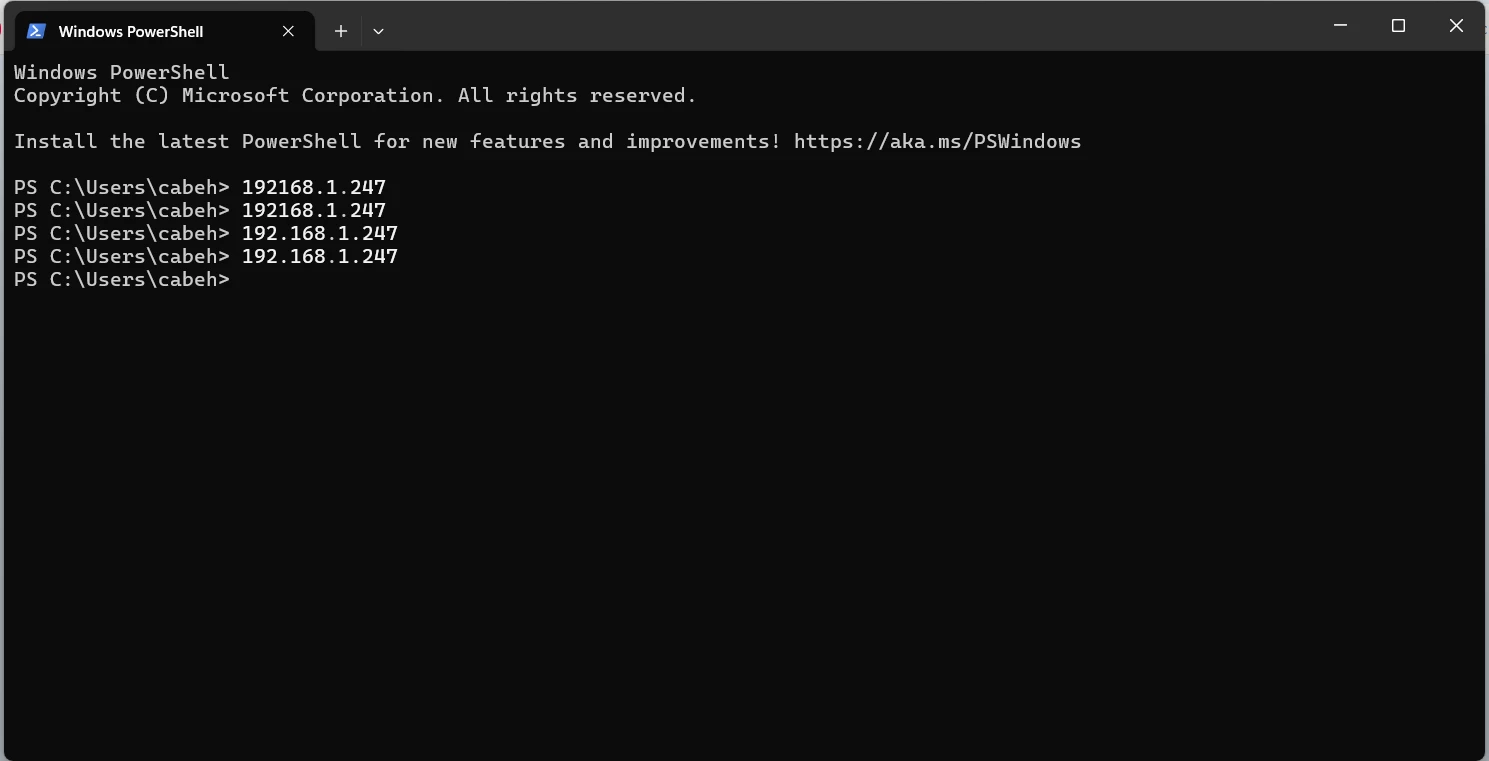Click the second 192168.1.247 command entry
This screenshot has width=1489, height=761.
coord(313,210)
